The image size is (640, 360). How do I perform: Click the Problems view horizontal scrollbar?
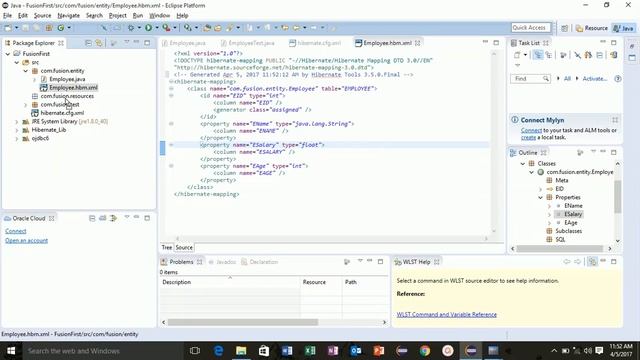[243, 322]
